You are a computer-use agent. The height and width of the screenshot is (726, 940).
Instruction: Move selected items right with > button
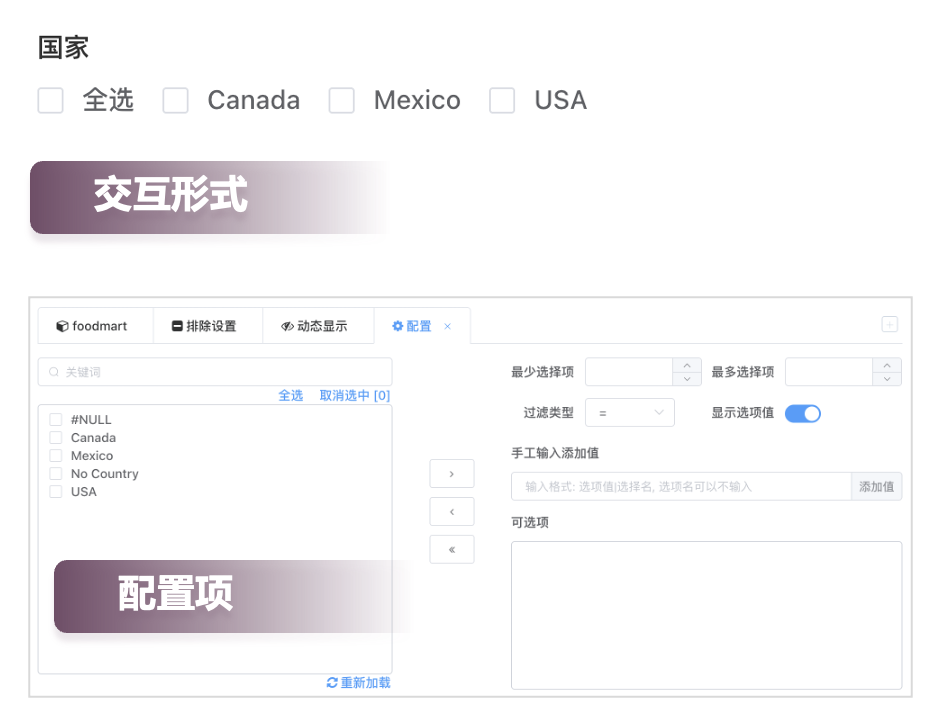pyautogui.click(x=452, y=474)
